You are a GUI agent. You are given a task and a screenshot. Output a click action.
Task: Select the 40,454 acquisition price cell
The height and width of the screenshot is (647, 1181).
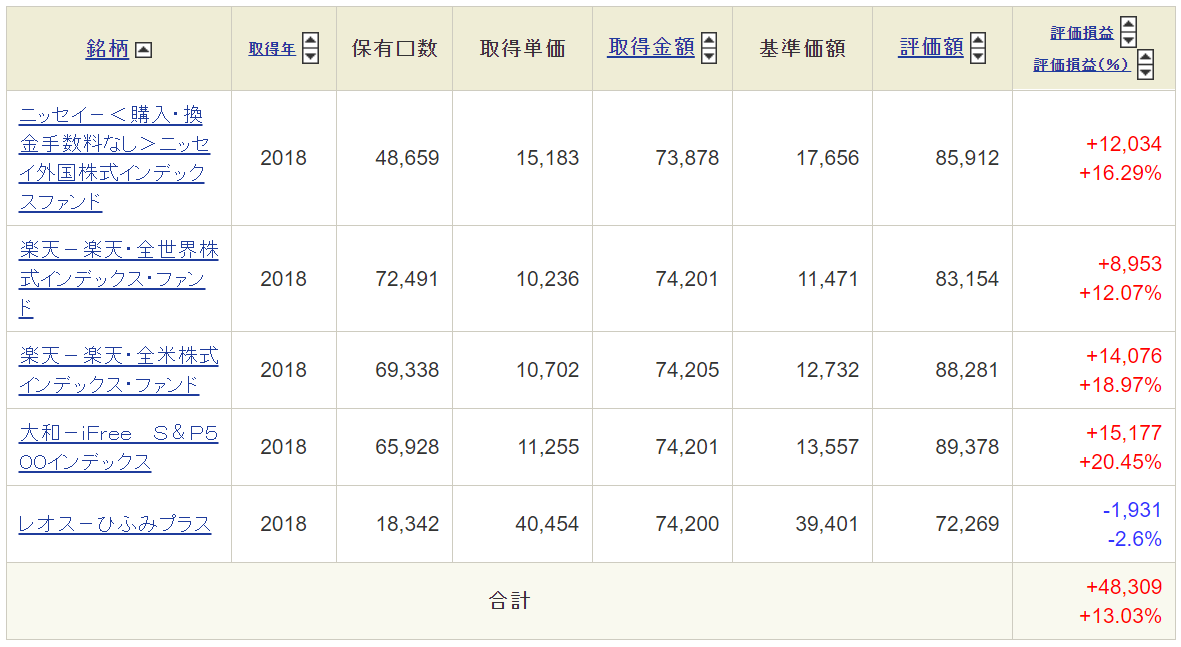(x=548, y=524)
